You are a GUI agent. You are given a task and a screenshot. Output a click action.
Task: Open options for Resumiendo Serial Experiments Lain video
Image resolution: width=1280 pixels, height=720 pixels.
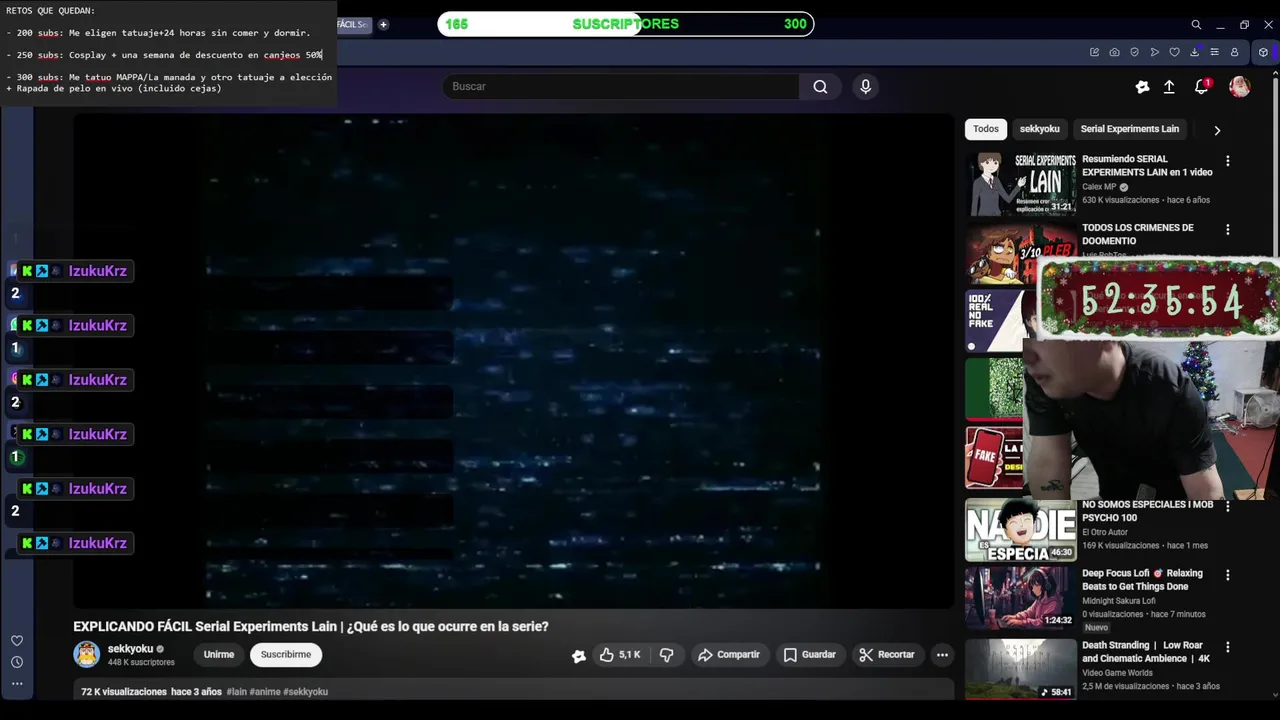coord(1227,161)
